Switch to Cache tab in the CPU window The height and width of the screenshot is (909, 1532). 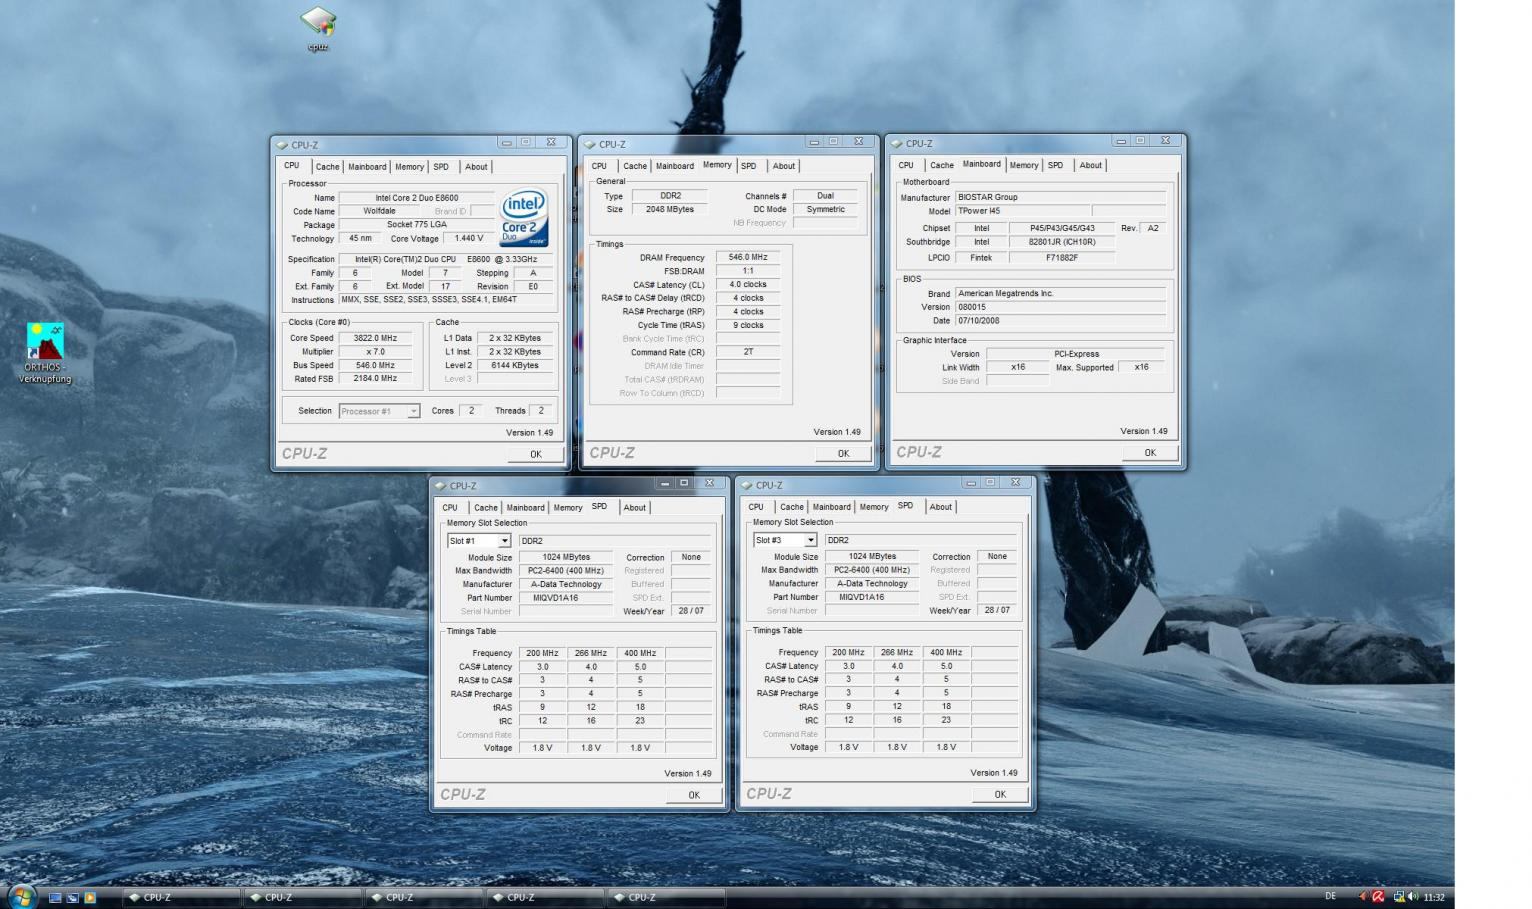pos(328,167)
